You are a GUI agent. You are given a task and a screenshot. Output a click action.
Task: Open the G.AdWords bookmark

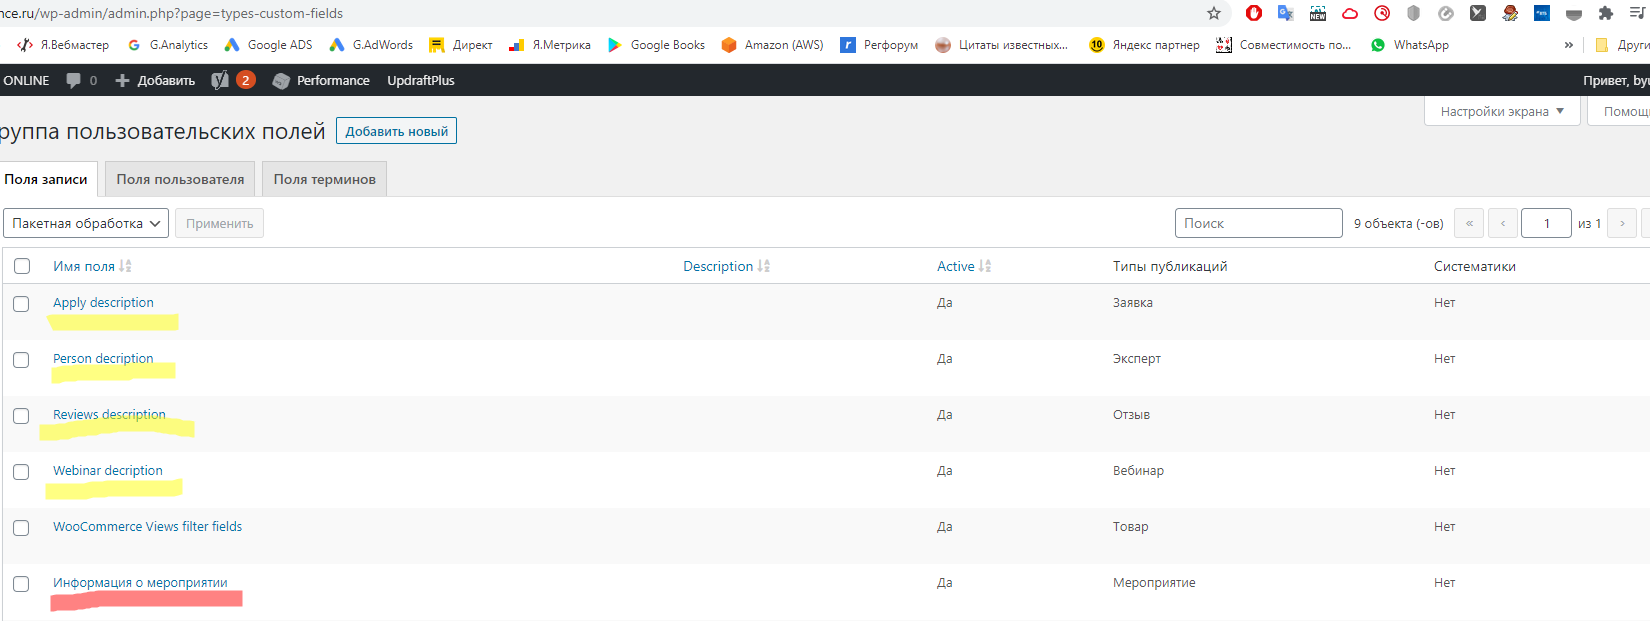click(x=371, y=45)
